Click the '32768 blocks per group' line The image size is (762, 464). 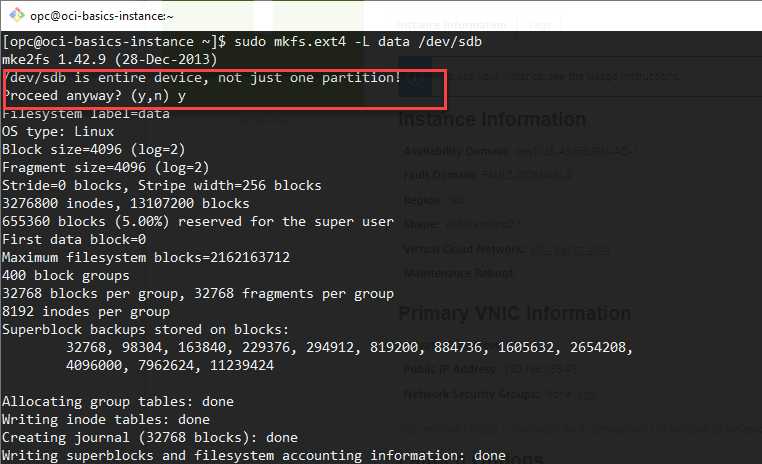pos(198,293)
